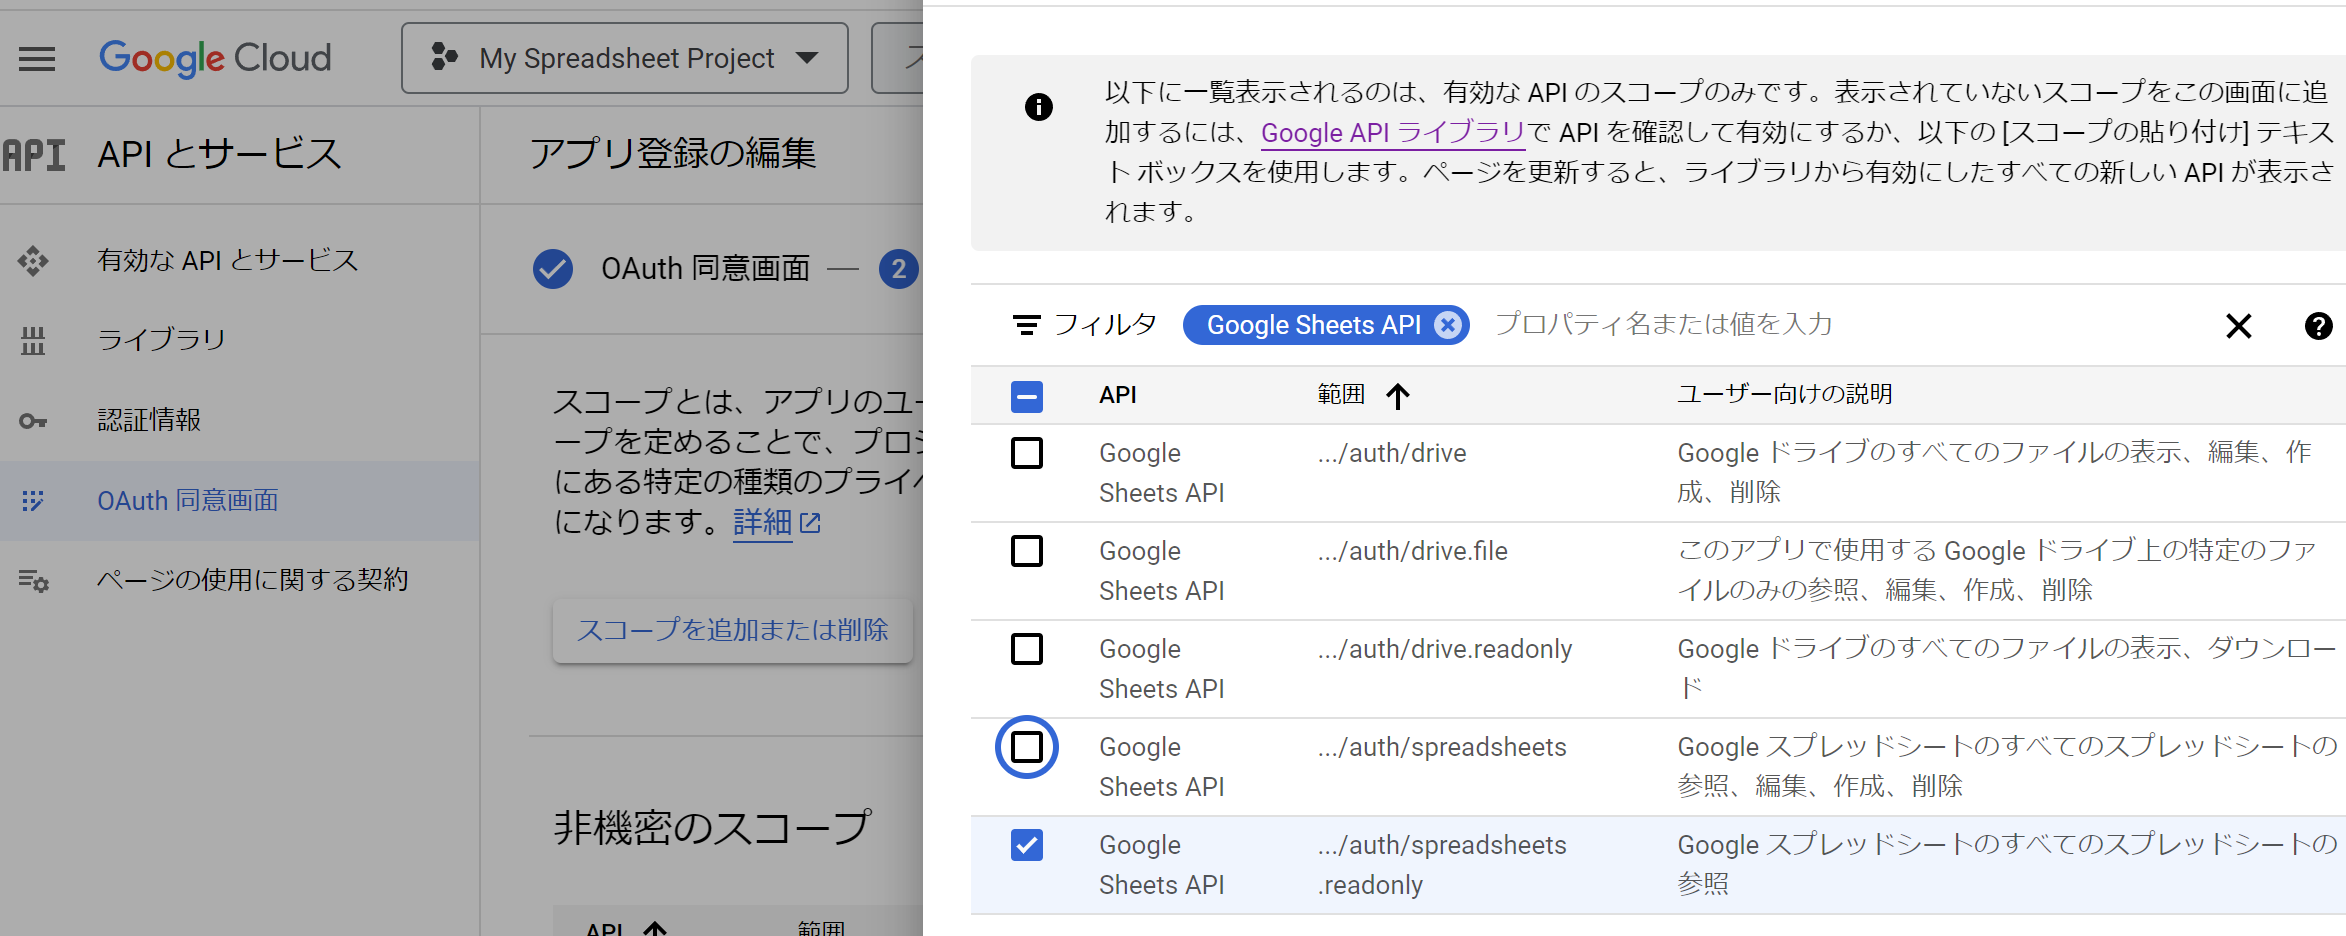Open the filter icon in scope list

[x=1027, y=323]
